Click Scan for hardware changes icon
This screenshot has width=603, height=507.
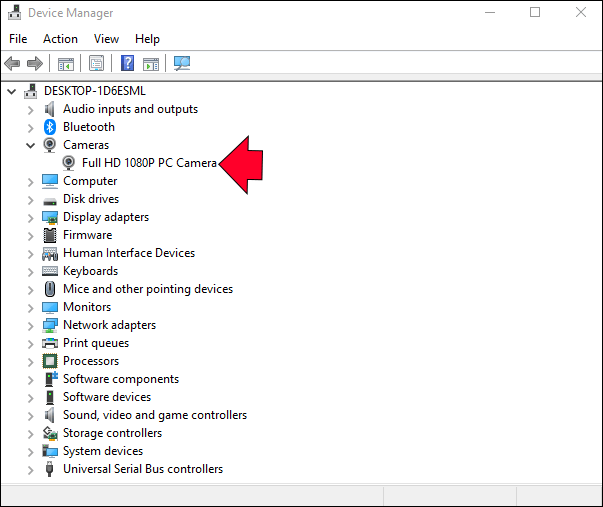(x=182, y=63)
